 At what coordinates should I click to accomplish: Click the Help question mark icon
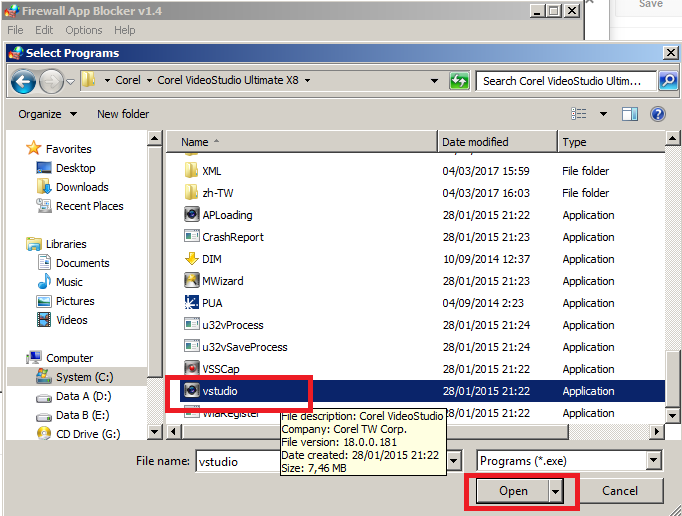(x=658, y=114)
